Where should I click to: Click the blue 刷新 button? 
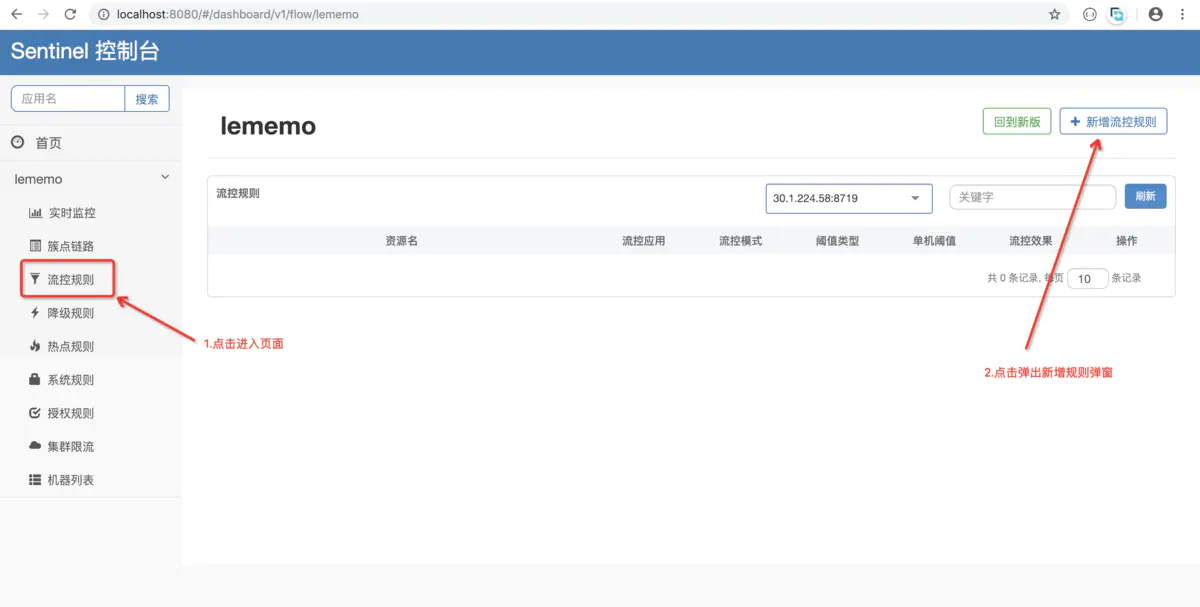tap(1145, 197)
